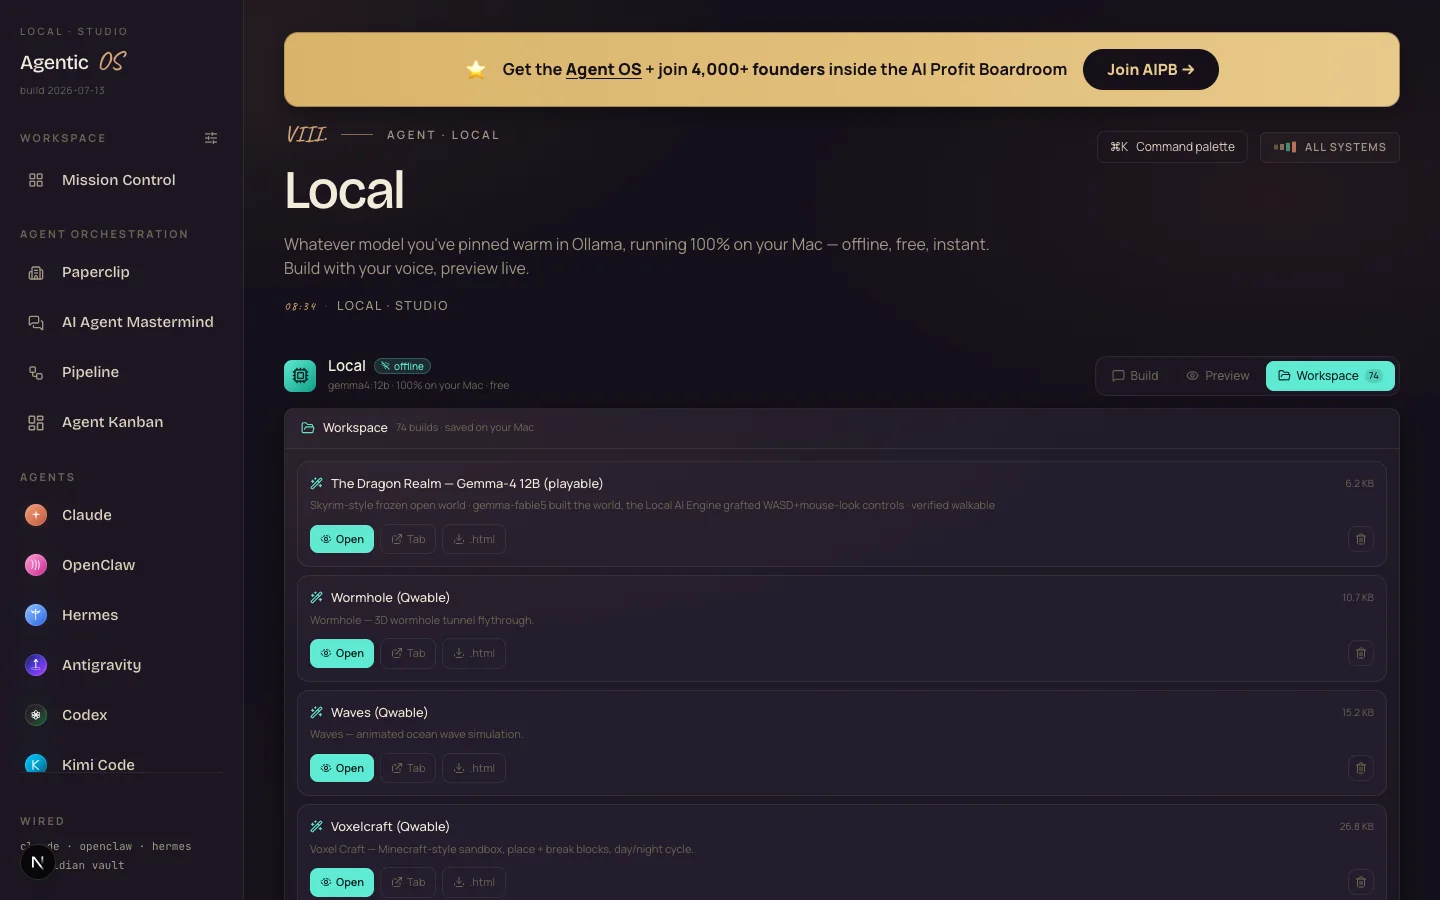Select the OpenClaw agent avatar

(x=36, y=565)
